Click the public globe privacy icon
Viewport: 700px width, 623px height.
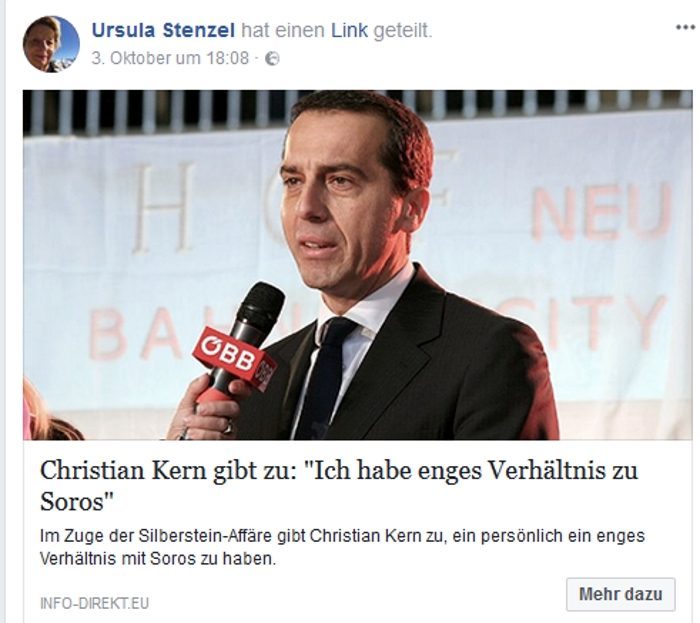(x=272, y=58)
